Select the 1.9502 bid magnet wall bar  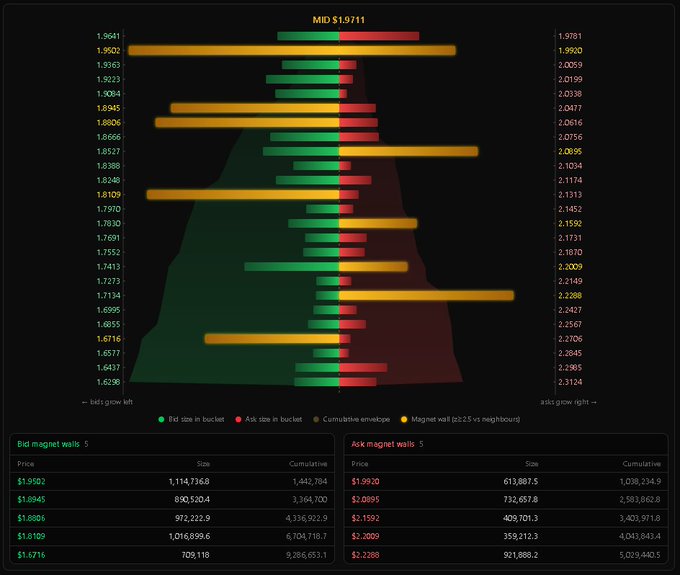(234, 51)
